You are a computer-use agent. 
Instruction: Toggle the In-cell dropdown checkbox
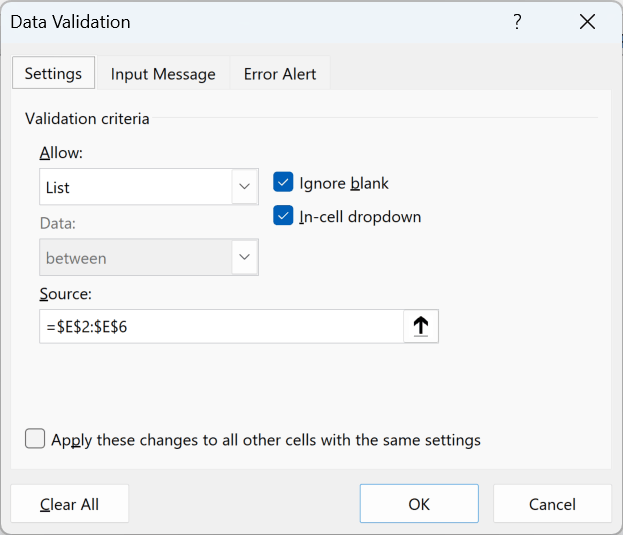tap(283, 216)
